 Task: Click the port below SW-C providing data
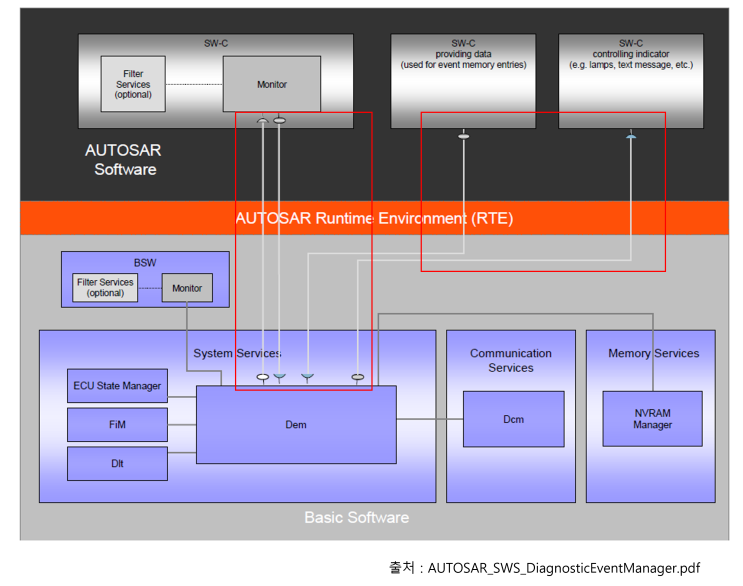[463, 135]
